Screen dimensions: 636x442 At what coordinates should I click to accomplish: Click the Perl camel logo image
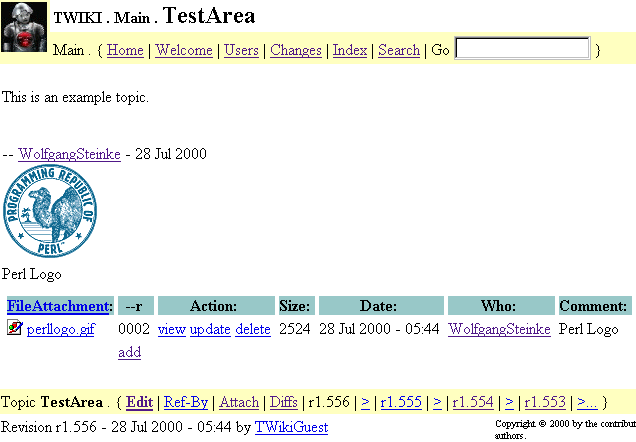49,214
